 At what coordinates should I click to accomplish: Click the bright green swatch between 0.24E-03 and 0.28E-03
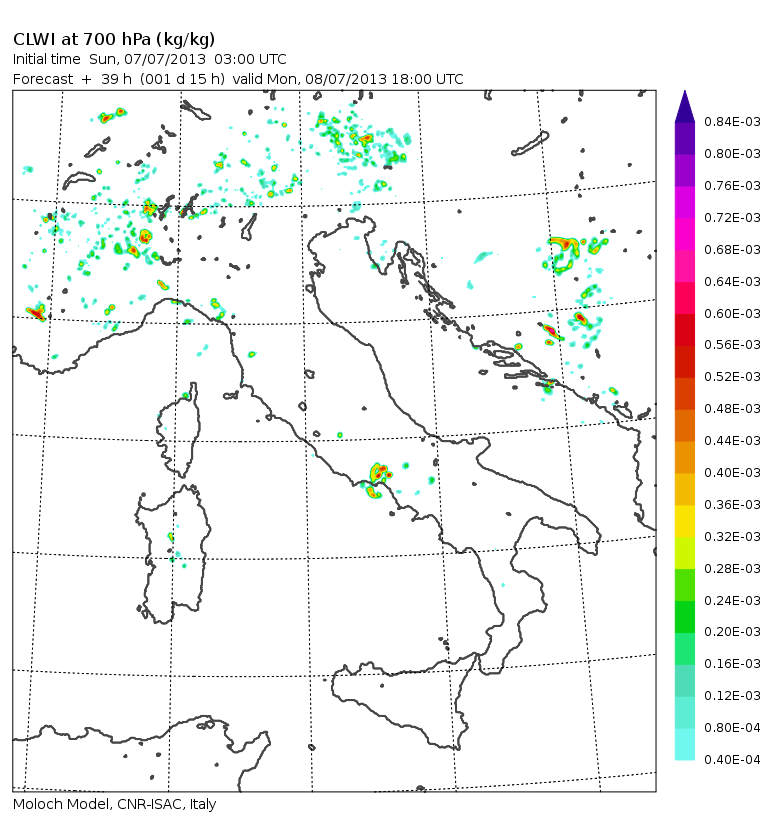point(684,585)
